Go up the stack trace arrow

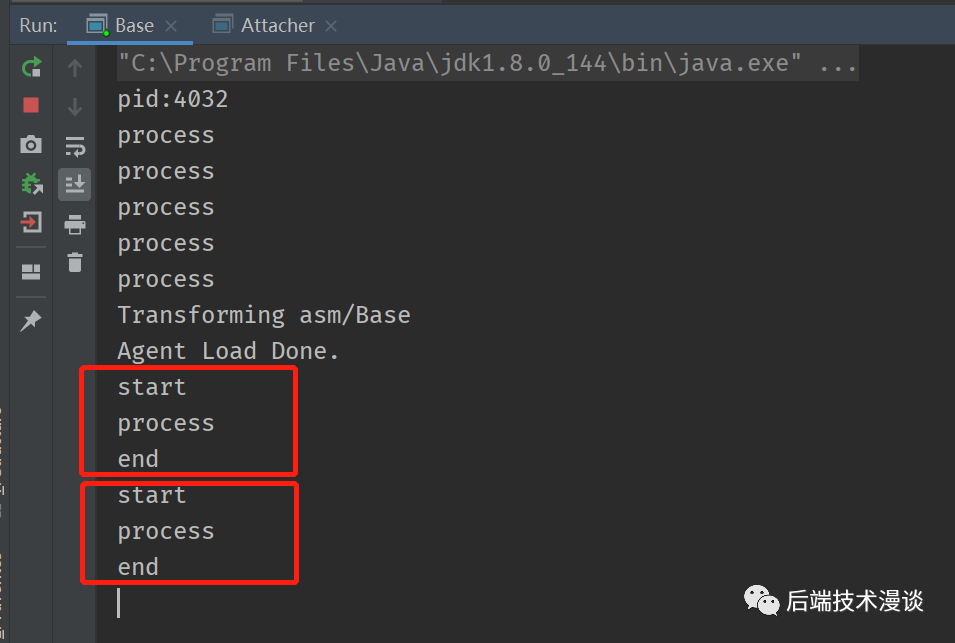pos(75,68)
